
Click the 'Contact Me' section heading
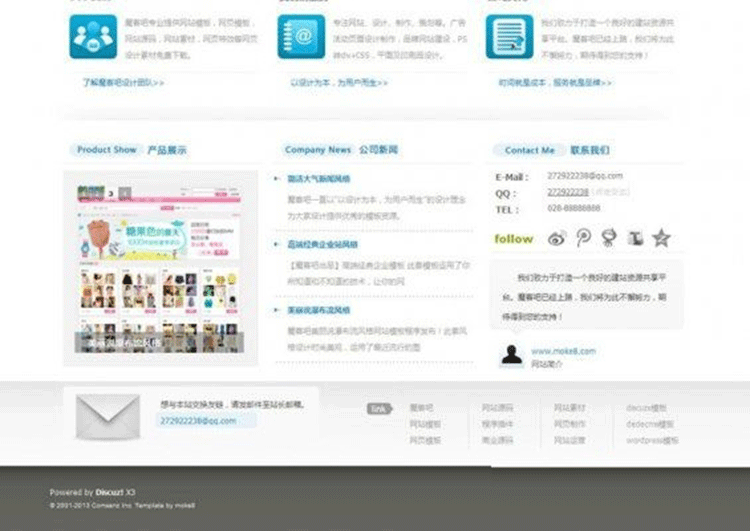pos(529,150)
